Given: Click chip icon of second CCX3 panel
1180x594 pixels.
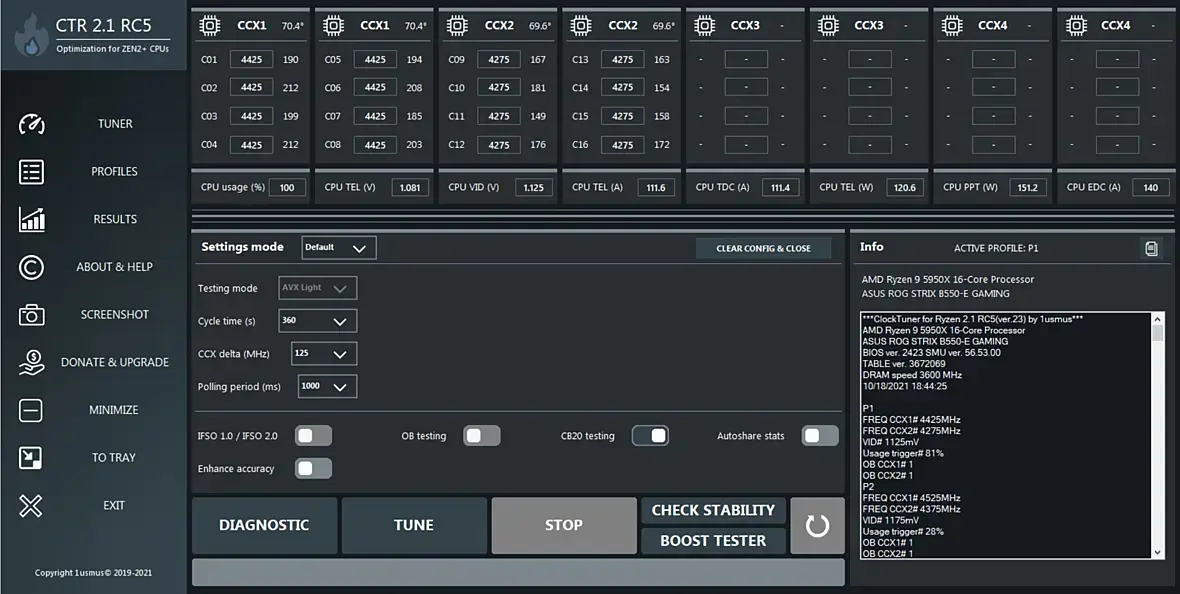Looking at the screenshot, I should pos(829,26).
